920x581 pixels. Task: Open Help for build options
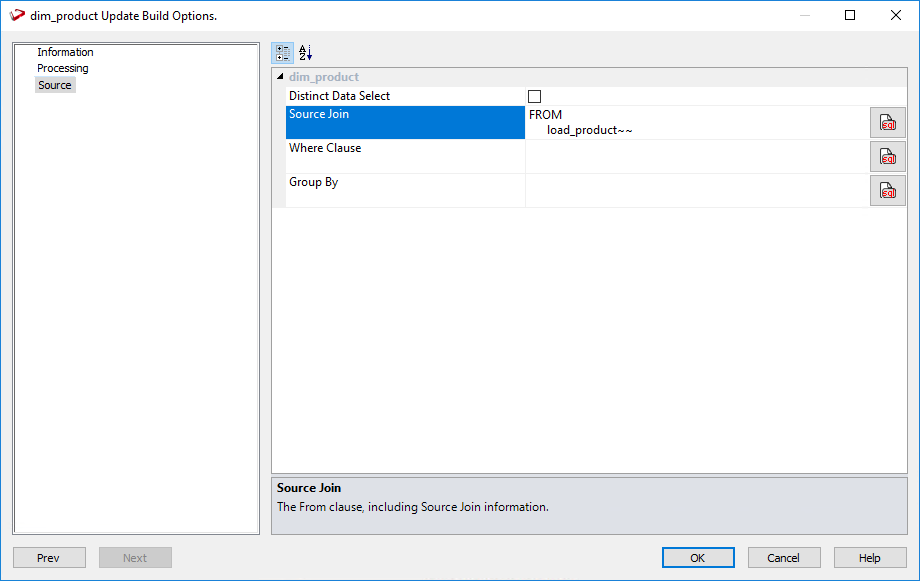(870, 558)
